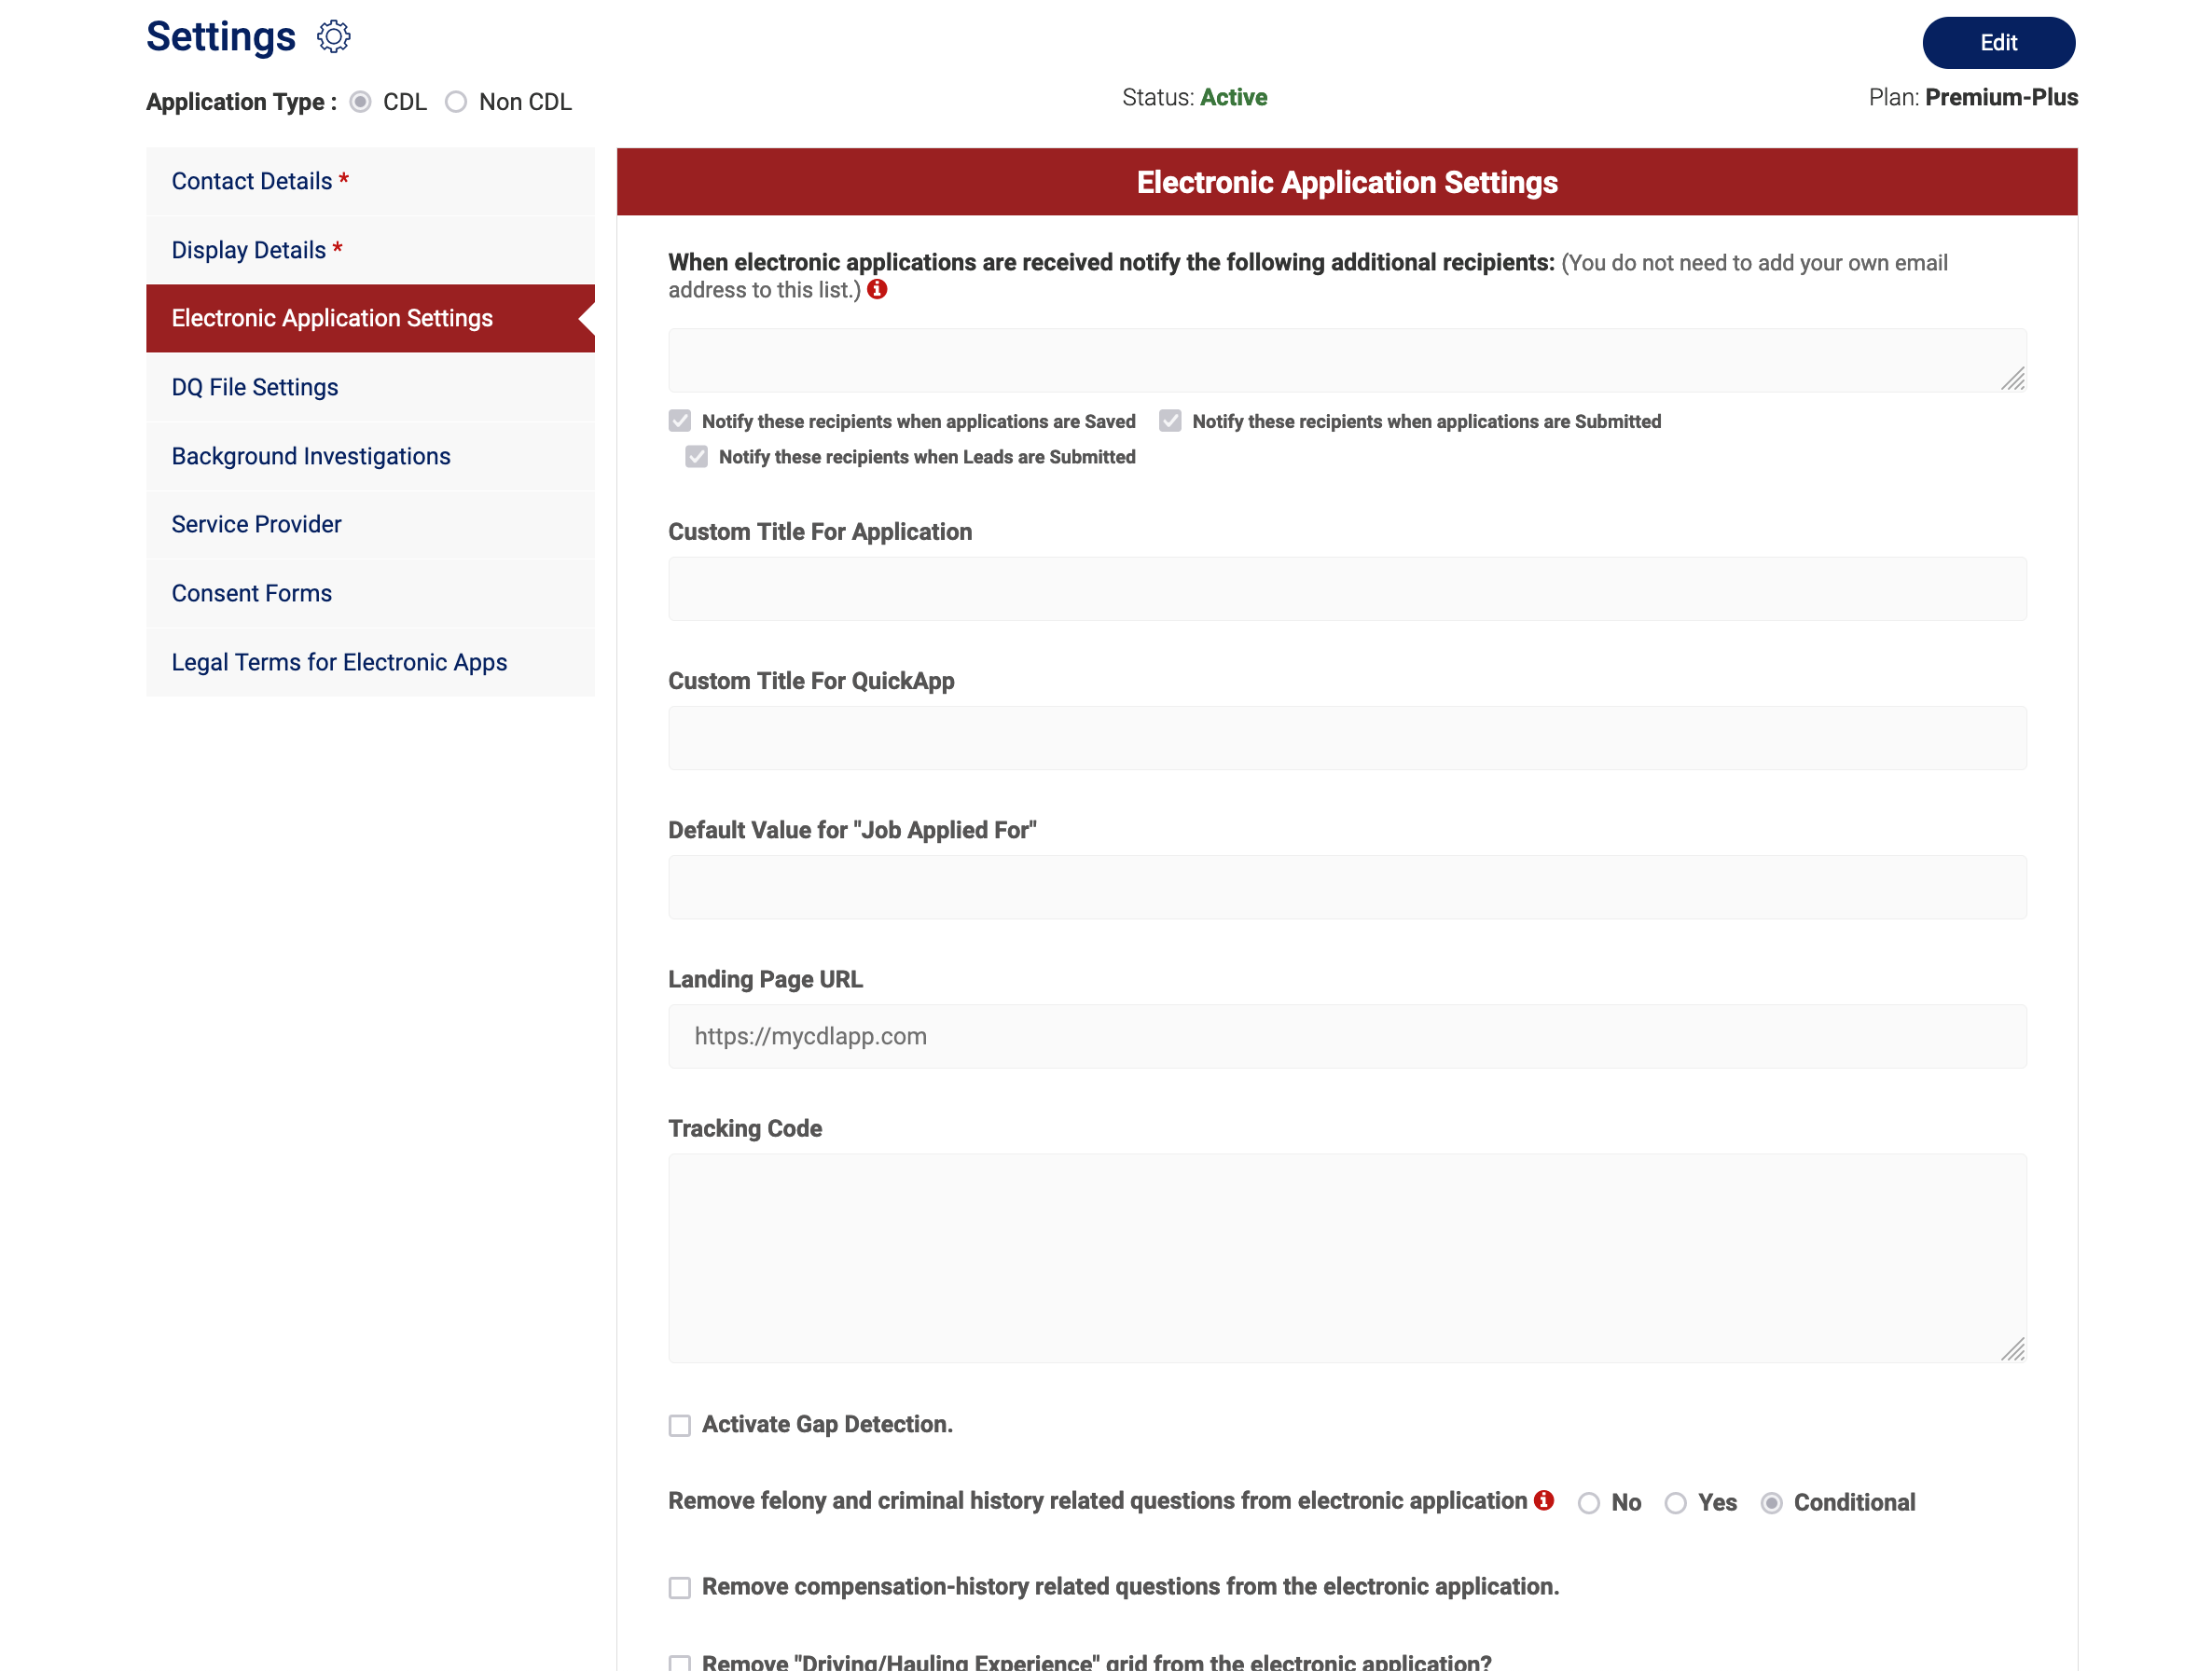Click resize handle of recipients textarea

(x=2012, y=379)
